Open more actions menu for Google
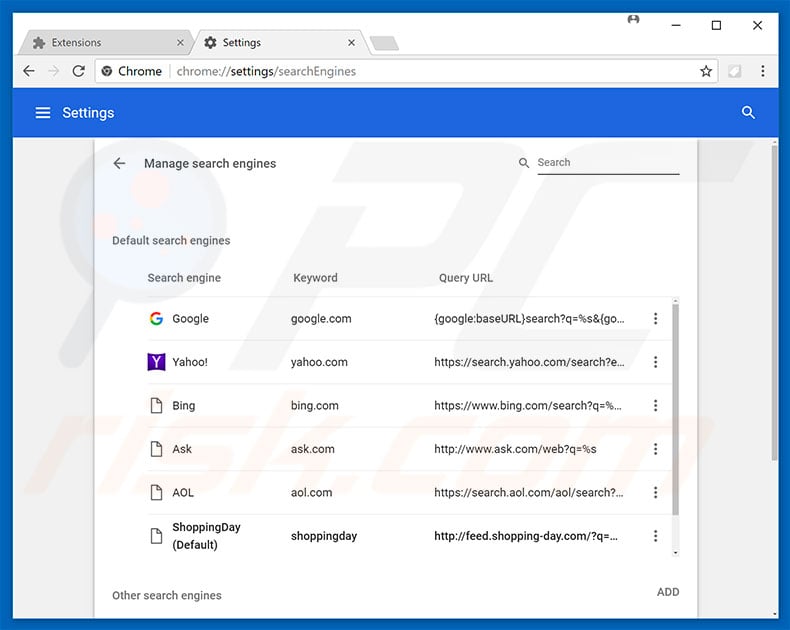Viewport: 790px width, 630px height. [655, 319]
